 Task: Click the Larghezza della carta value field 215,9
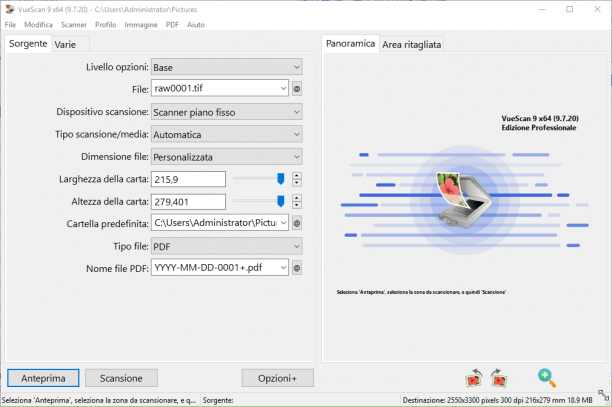tap(189, 179)
